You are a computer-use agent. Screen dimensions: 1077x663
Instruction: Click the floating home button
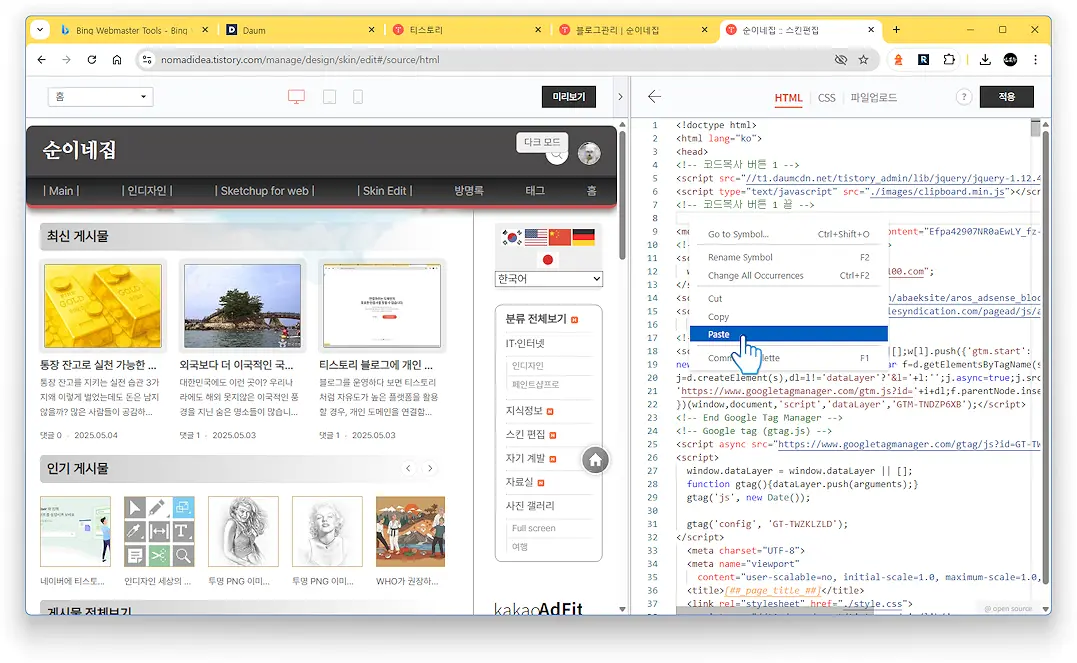pyautogui.click(x=596, y=460)
